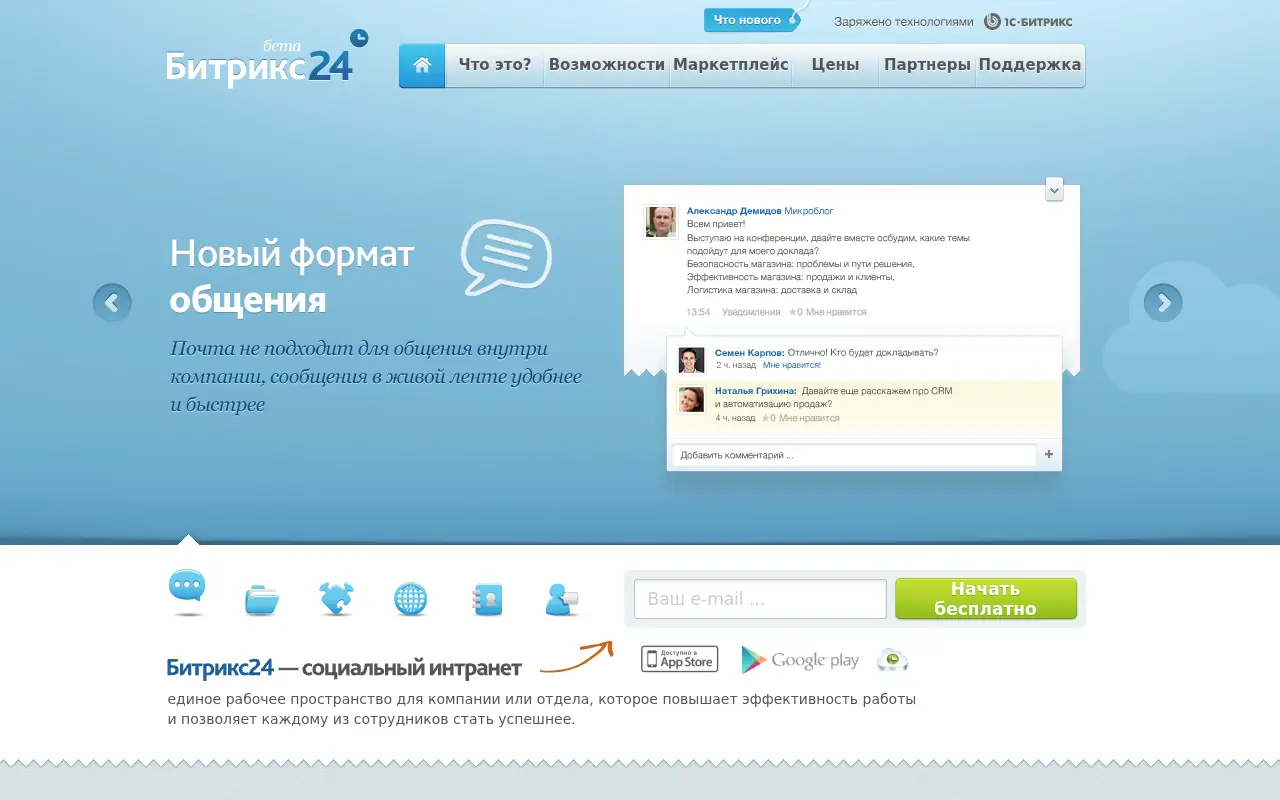The height and width of the screenshot is (800, 1280).
Task: Click the Добавить комментарий field
Action: tap(854, 455)
